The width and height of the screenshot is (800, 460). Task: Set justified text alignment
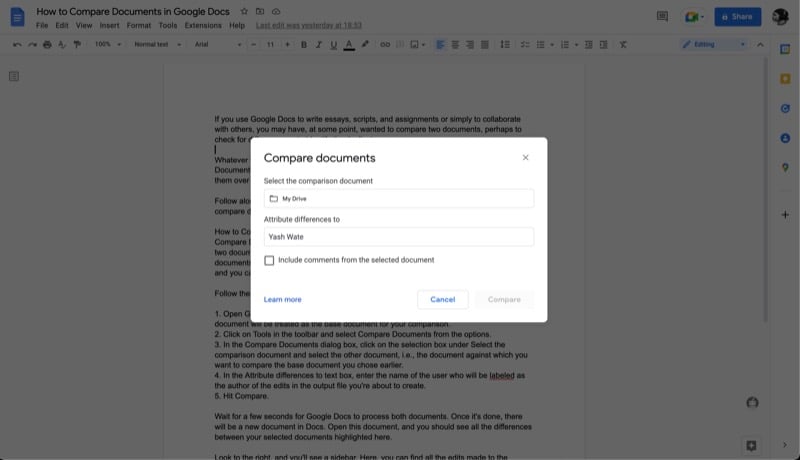pyautogui.click(x=485, y=45)
